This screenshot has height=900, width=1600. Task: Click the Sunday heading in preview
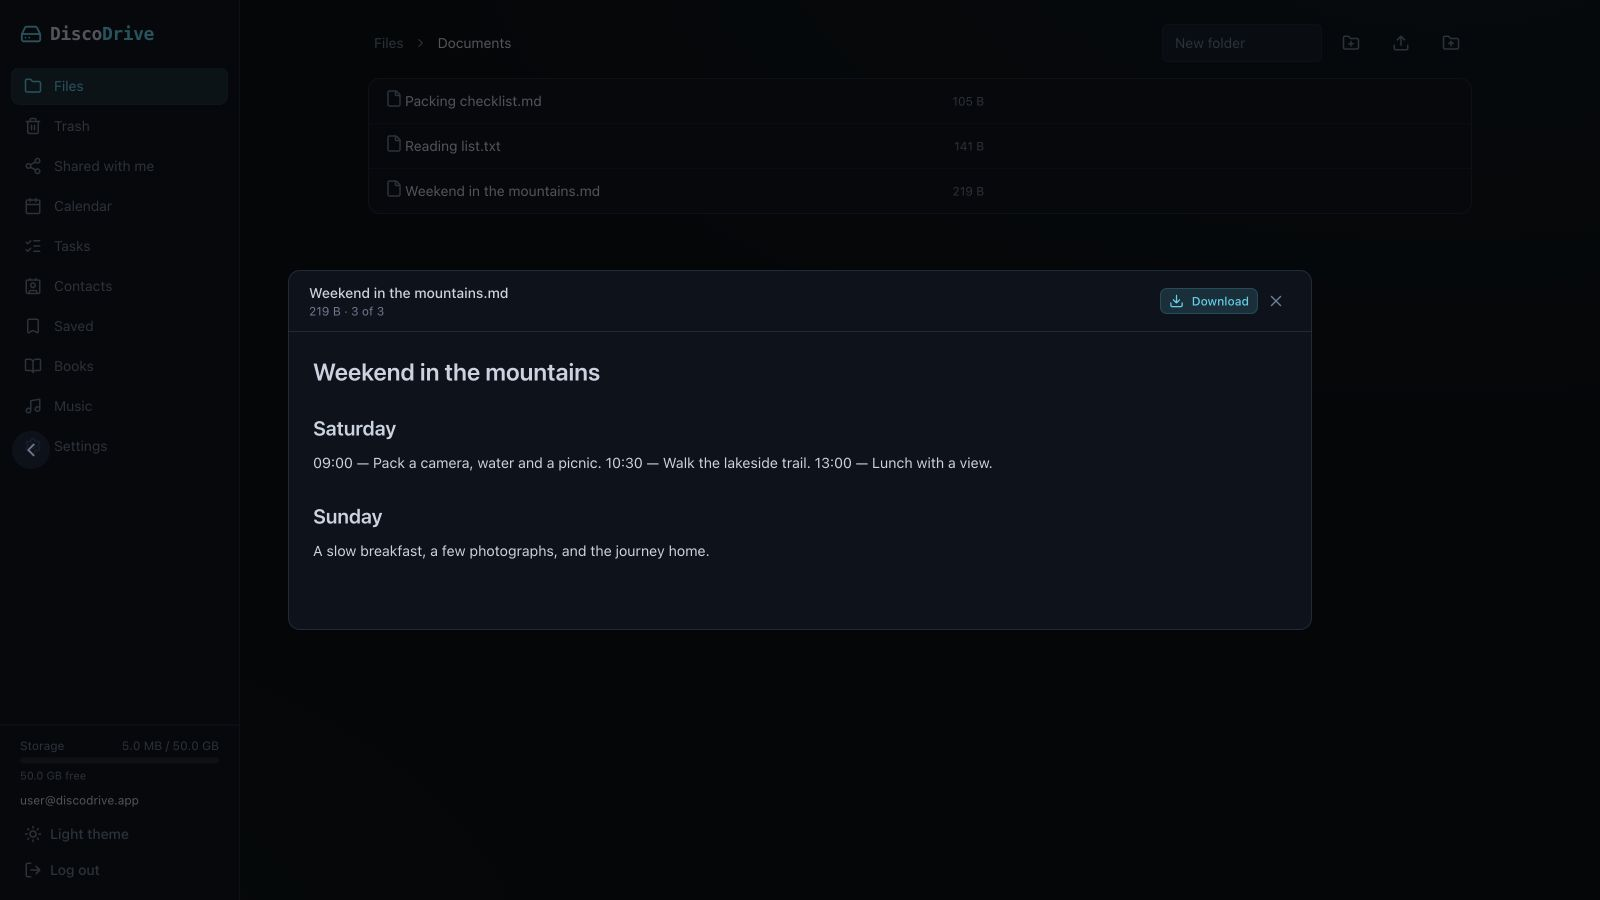click(x=347, y=517)
